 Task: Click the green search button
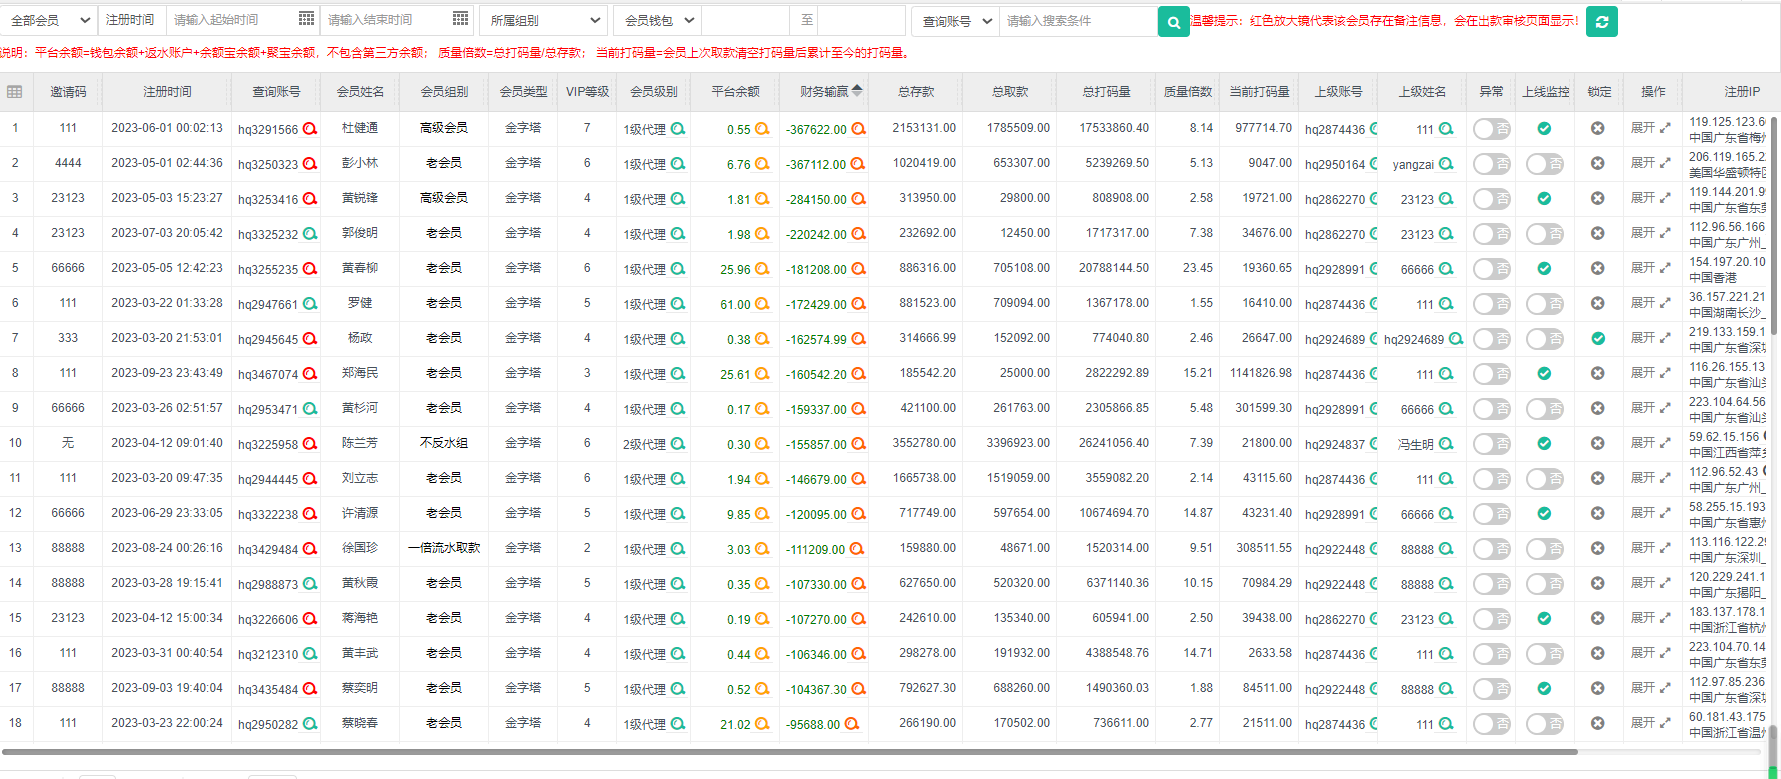coord(1173,21)
